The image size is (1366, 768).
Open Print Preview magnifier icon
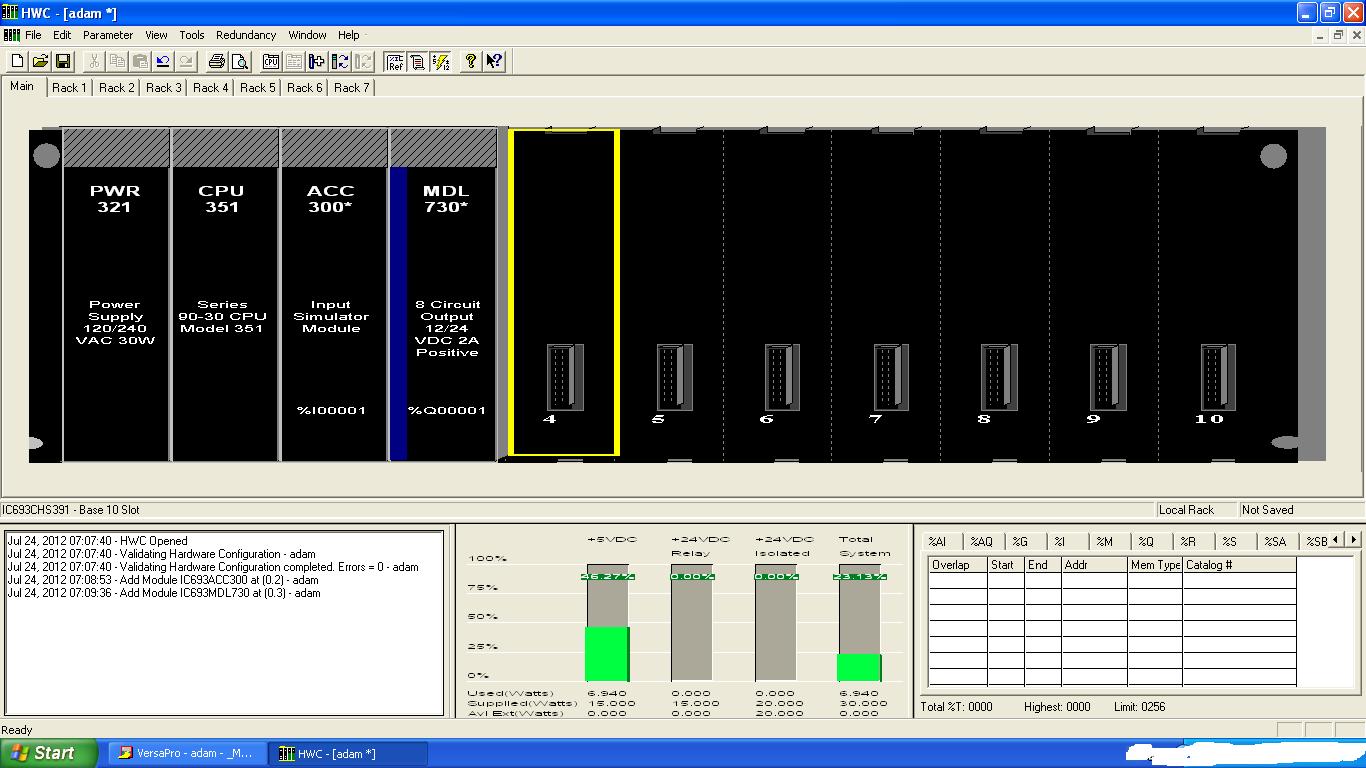tap(240, 62)
